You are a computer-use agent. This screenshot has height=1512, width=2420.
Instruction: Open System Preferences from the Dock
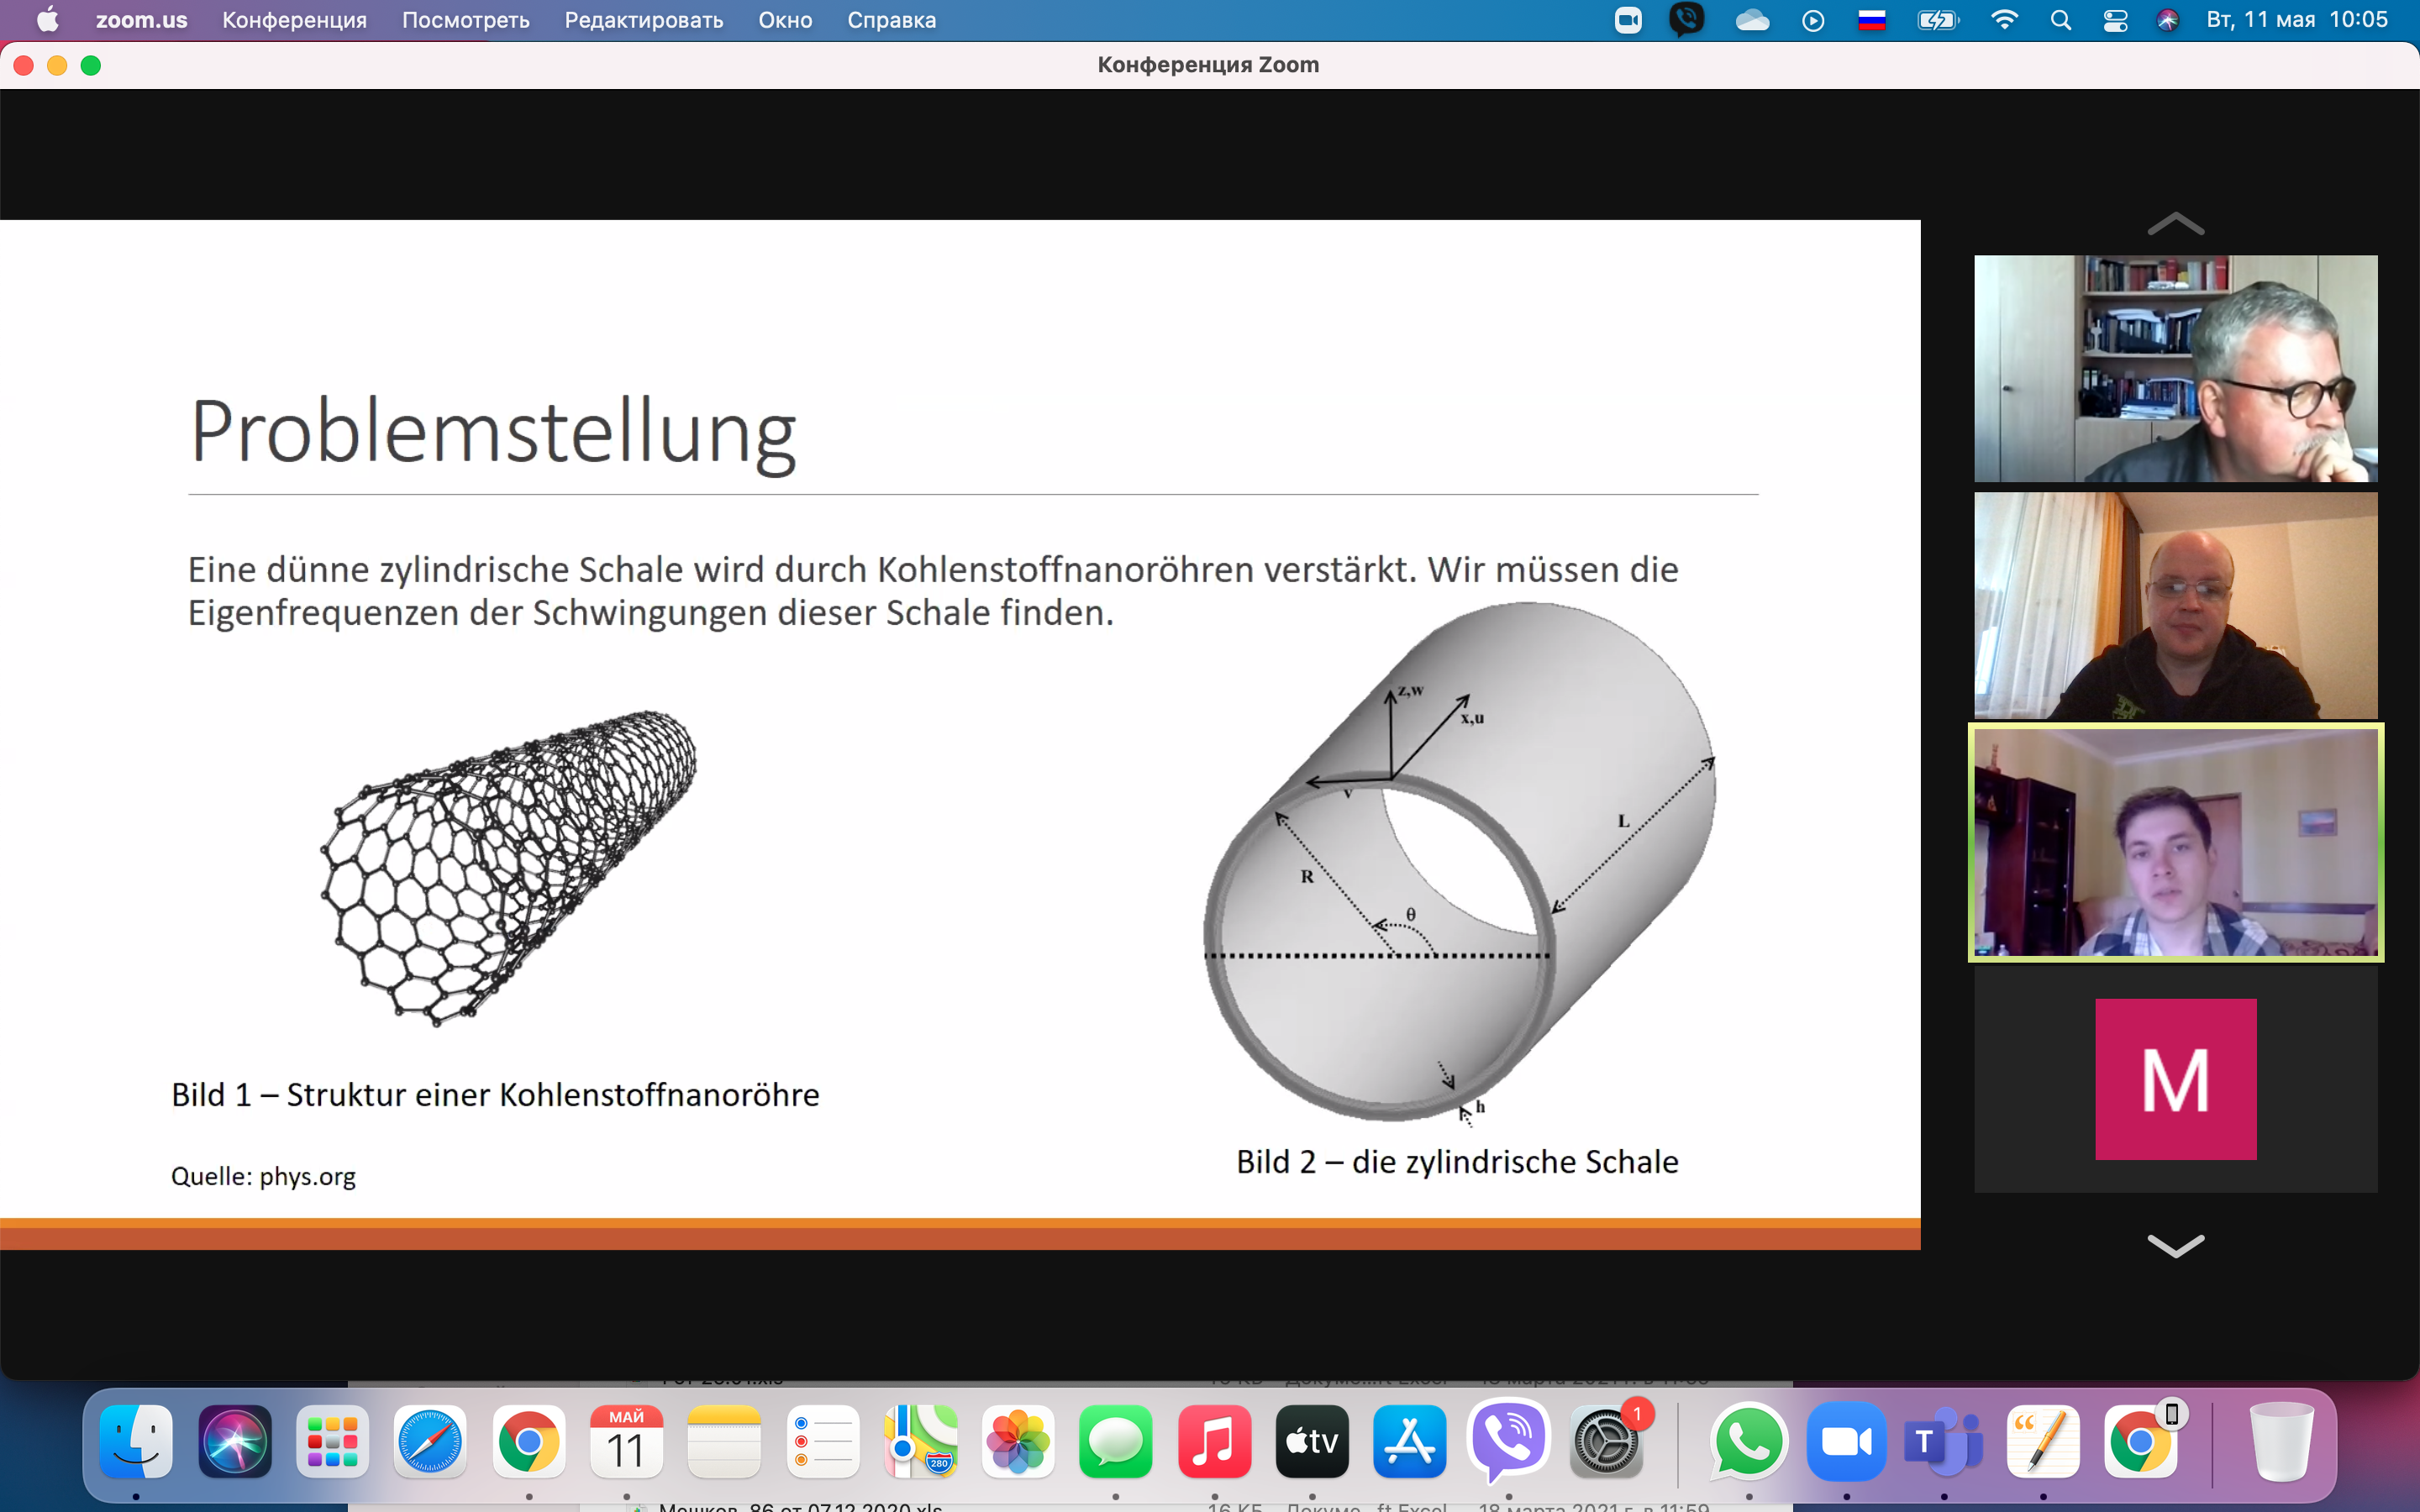1606,1441
